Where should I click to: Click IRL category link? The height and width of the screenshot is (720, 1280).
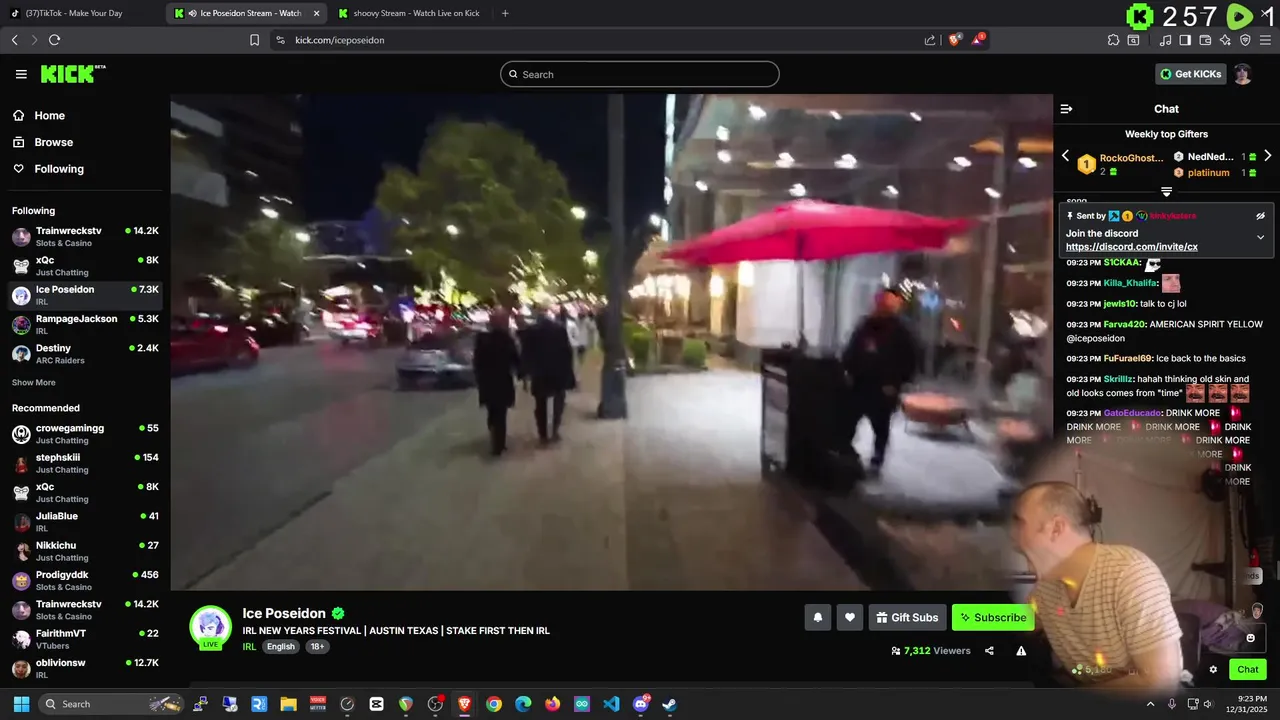pyautogui.click(x=249, y=647)
